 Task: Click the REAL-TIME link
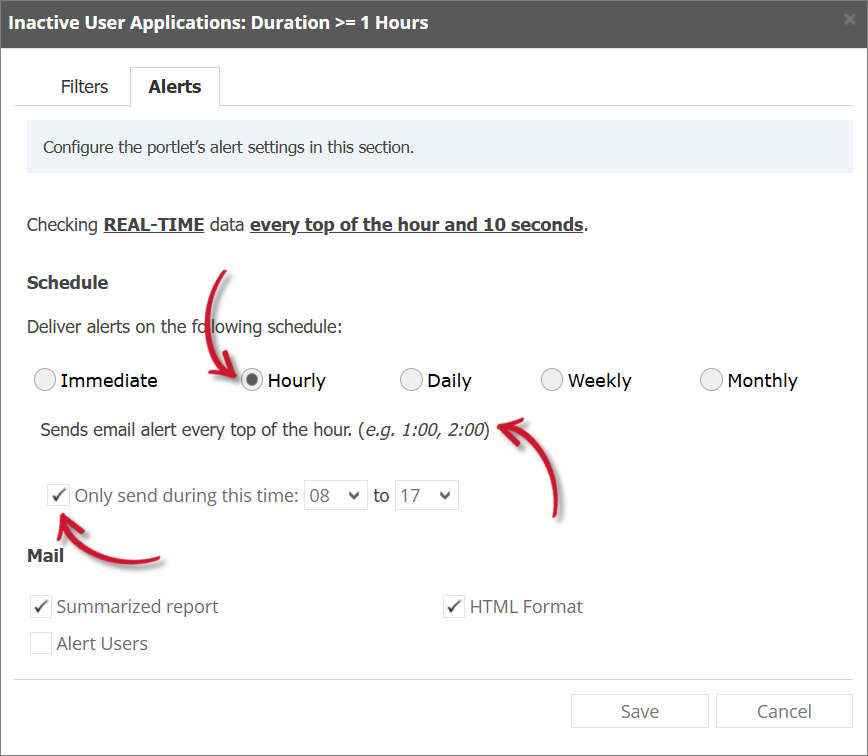153,224
